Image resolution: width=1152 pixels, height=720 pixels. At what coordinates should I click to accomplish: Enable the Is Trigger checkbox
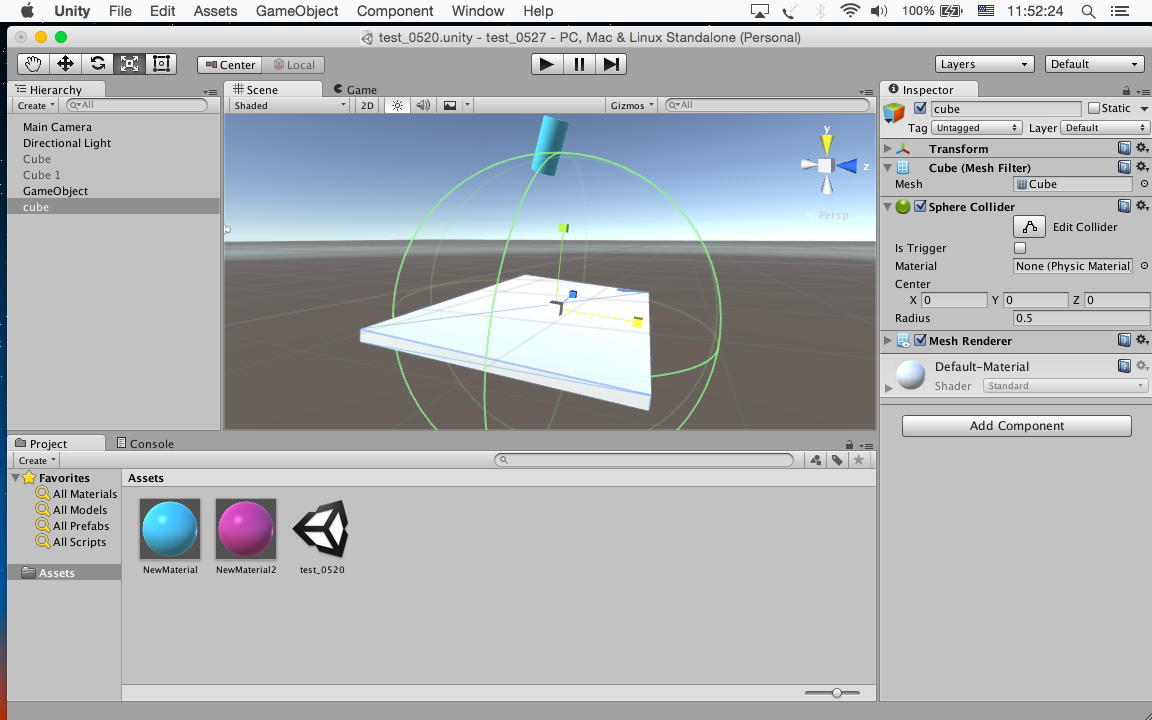coord(1020,248)
